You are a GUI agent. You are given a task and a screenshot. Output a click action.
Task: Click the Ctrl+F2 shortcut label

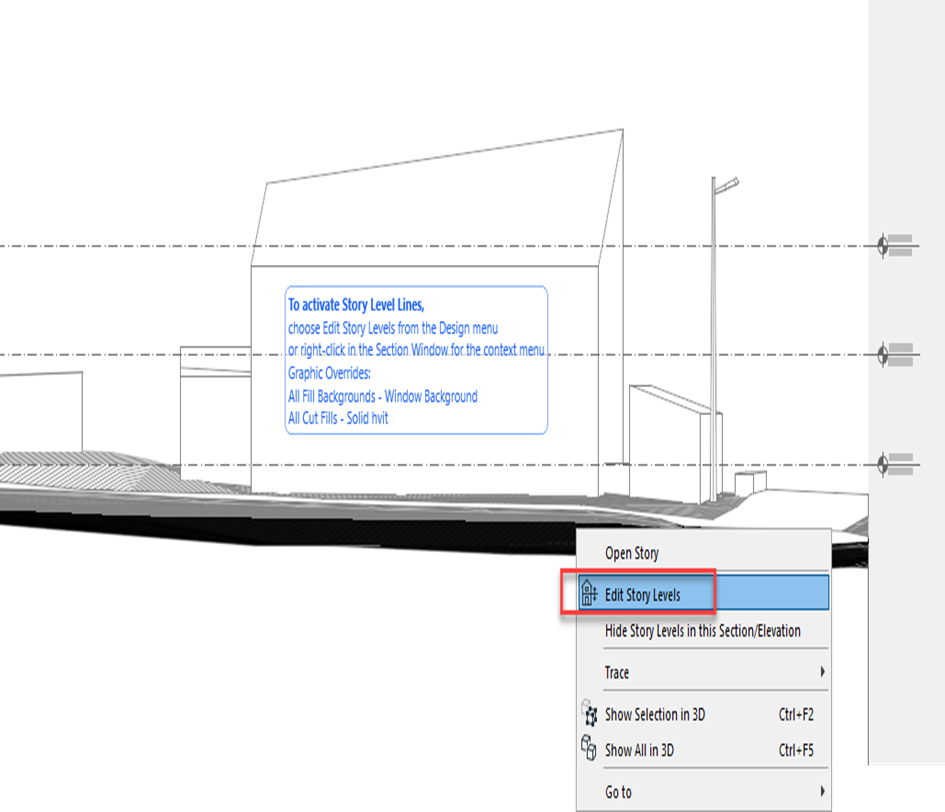(796, 714)
